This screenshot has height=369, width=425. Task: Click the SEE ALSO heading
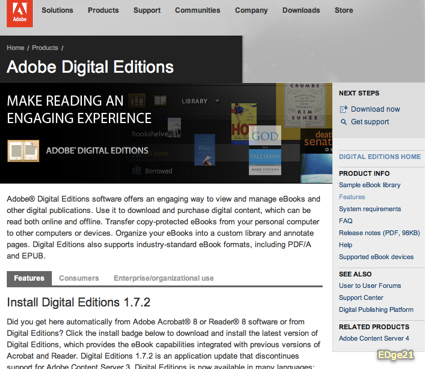[x=355, y=274]
